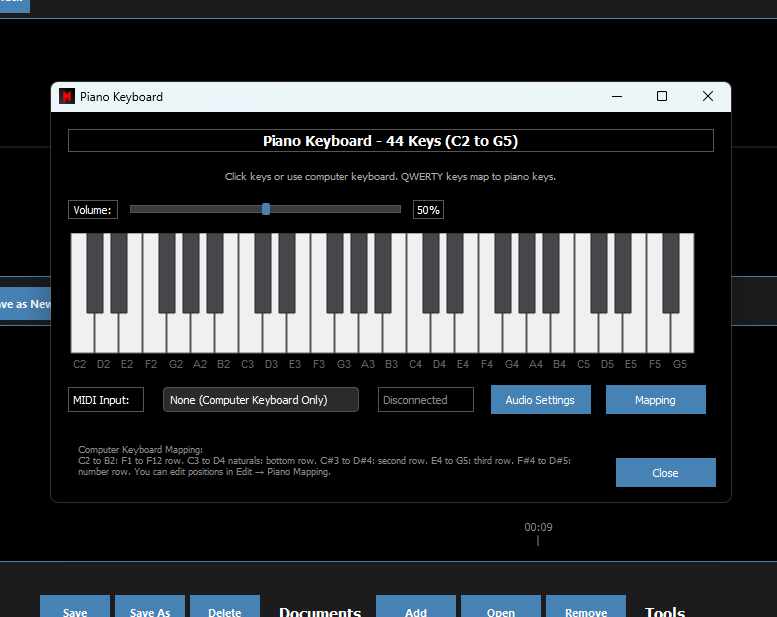The image size is (777, 617).
Task: Open the Mapping editor button
Action: coord(655,400)
